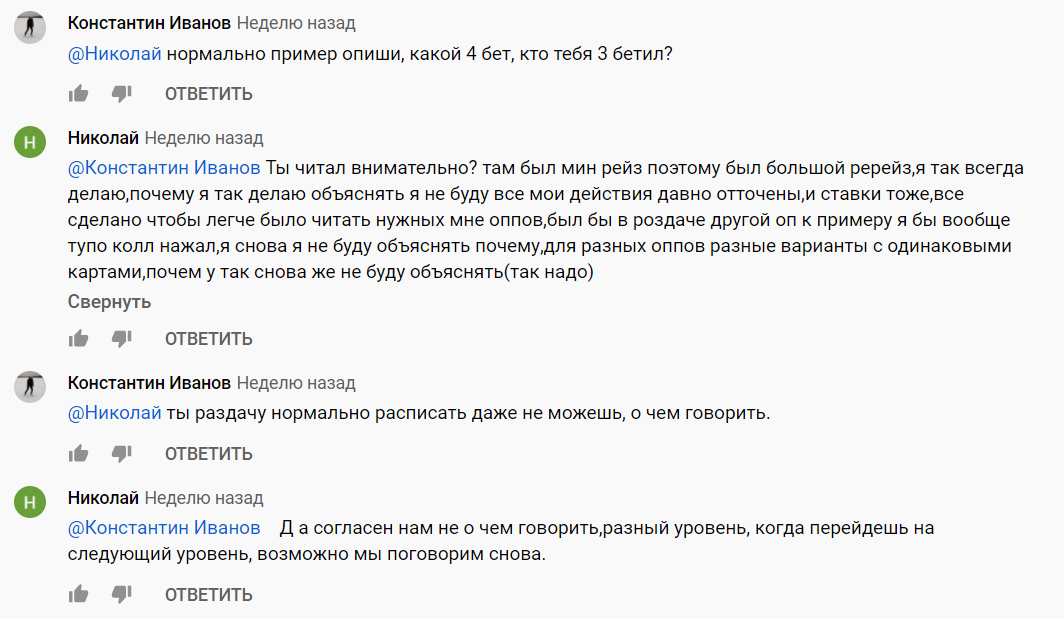Open @Константин Иванов mention in last comment
The image size is (1064, 619).
click(164, 528)
